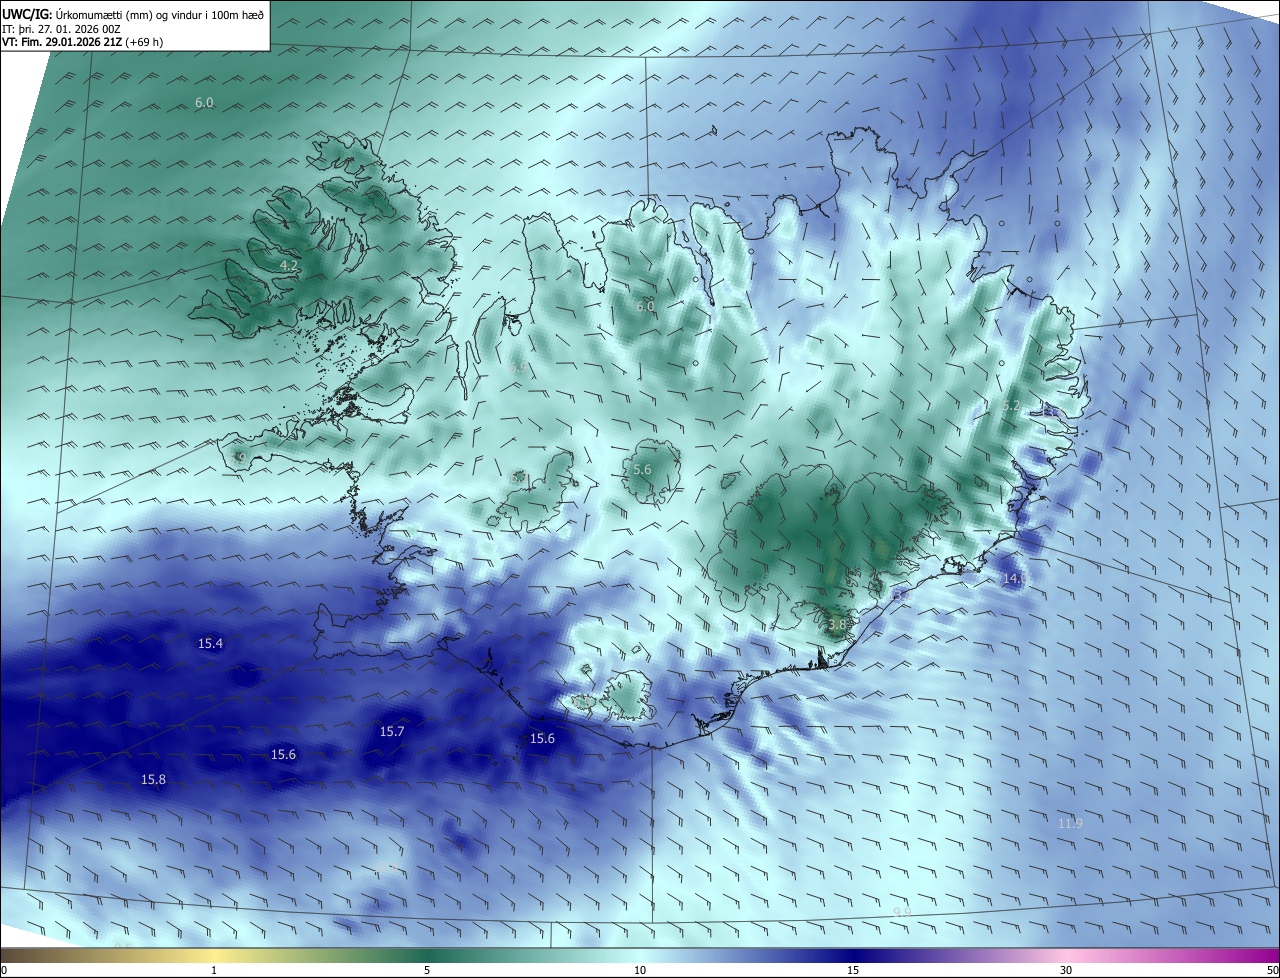Screen dimensions: 1280x978
Task: Click the 50 tick on the color scale
Action: pyautogui.click(x=1272, y=970)
